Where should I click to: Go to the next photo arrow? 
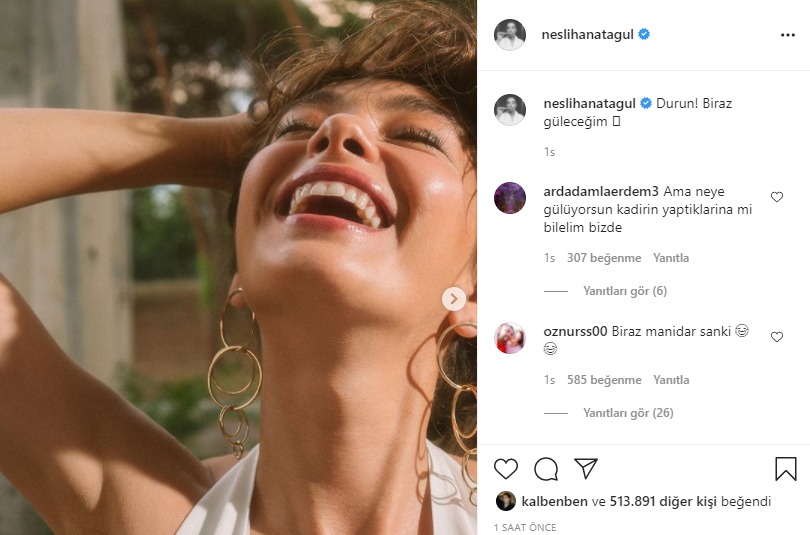tap(454, 298)
